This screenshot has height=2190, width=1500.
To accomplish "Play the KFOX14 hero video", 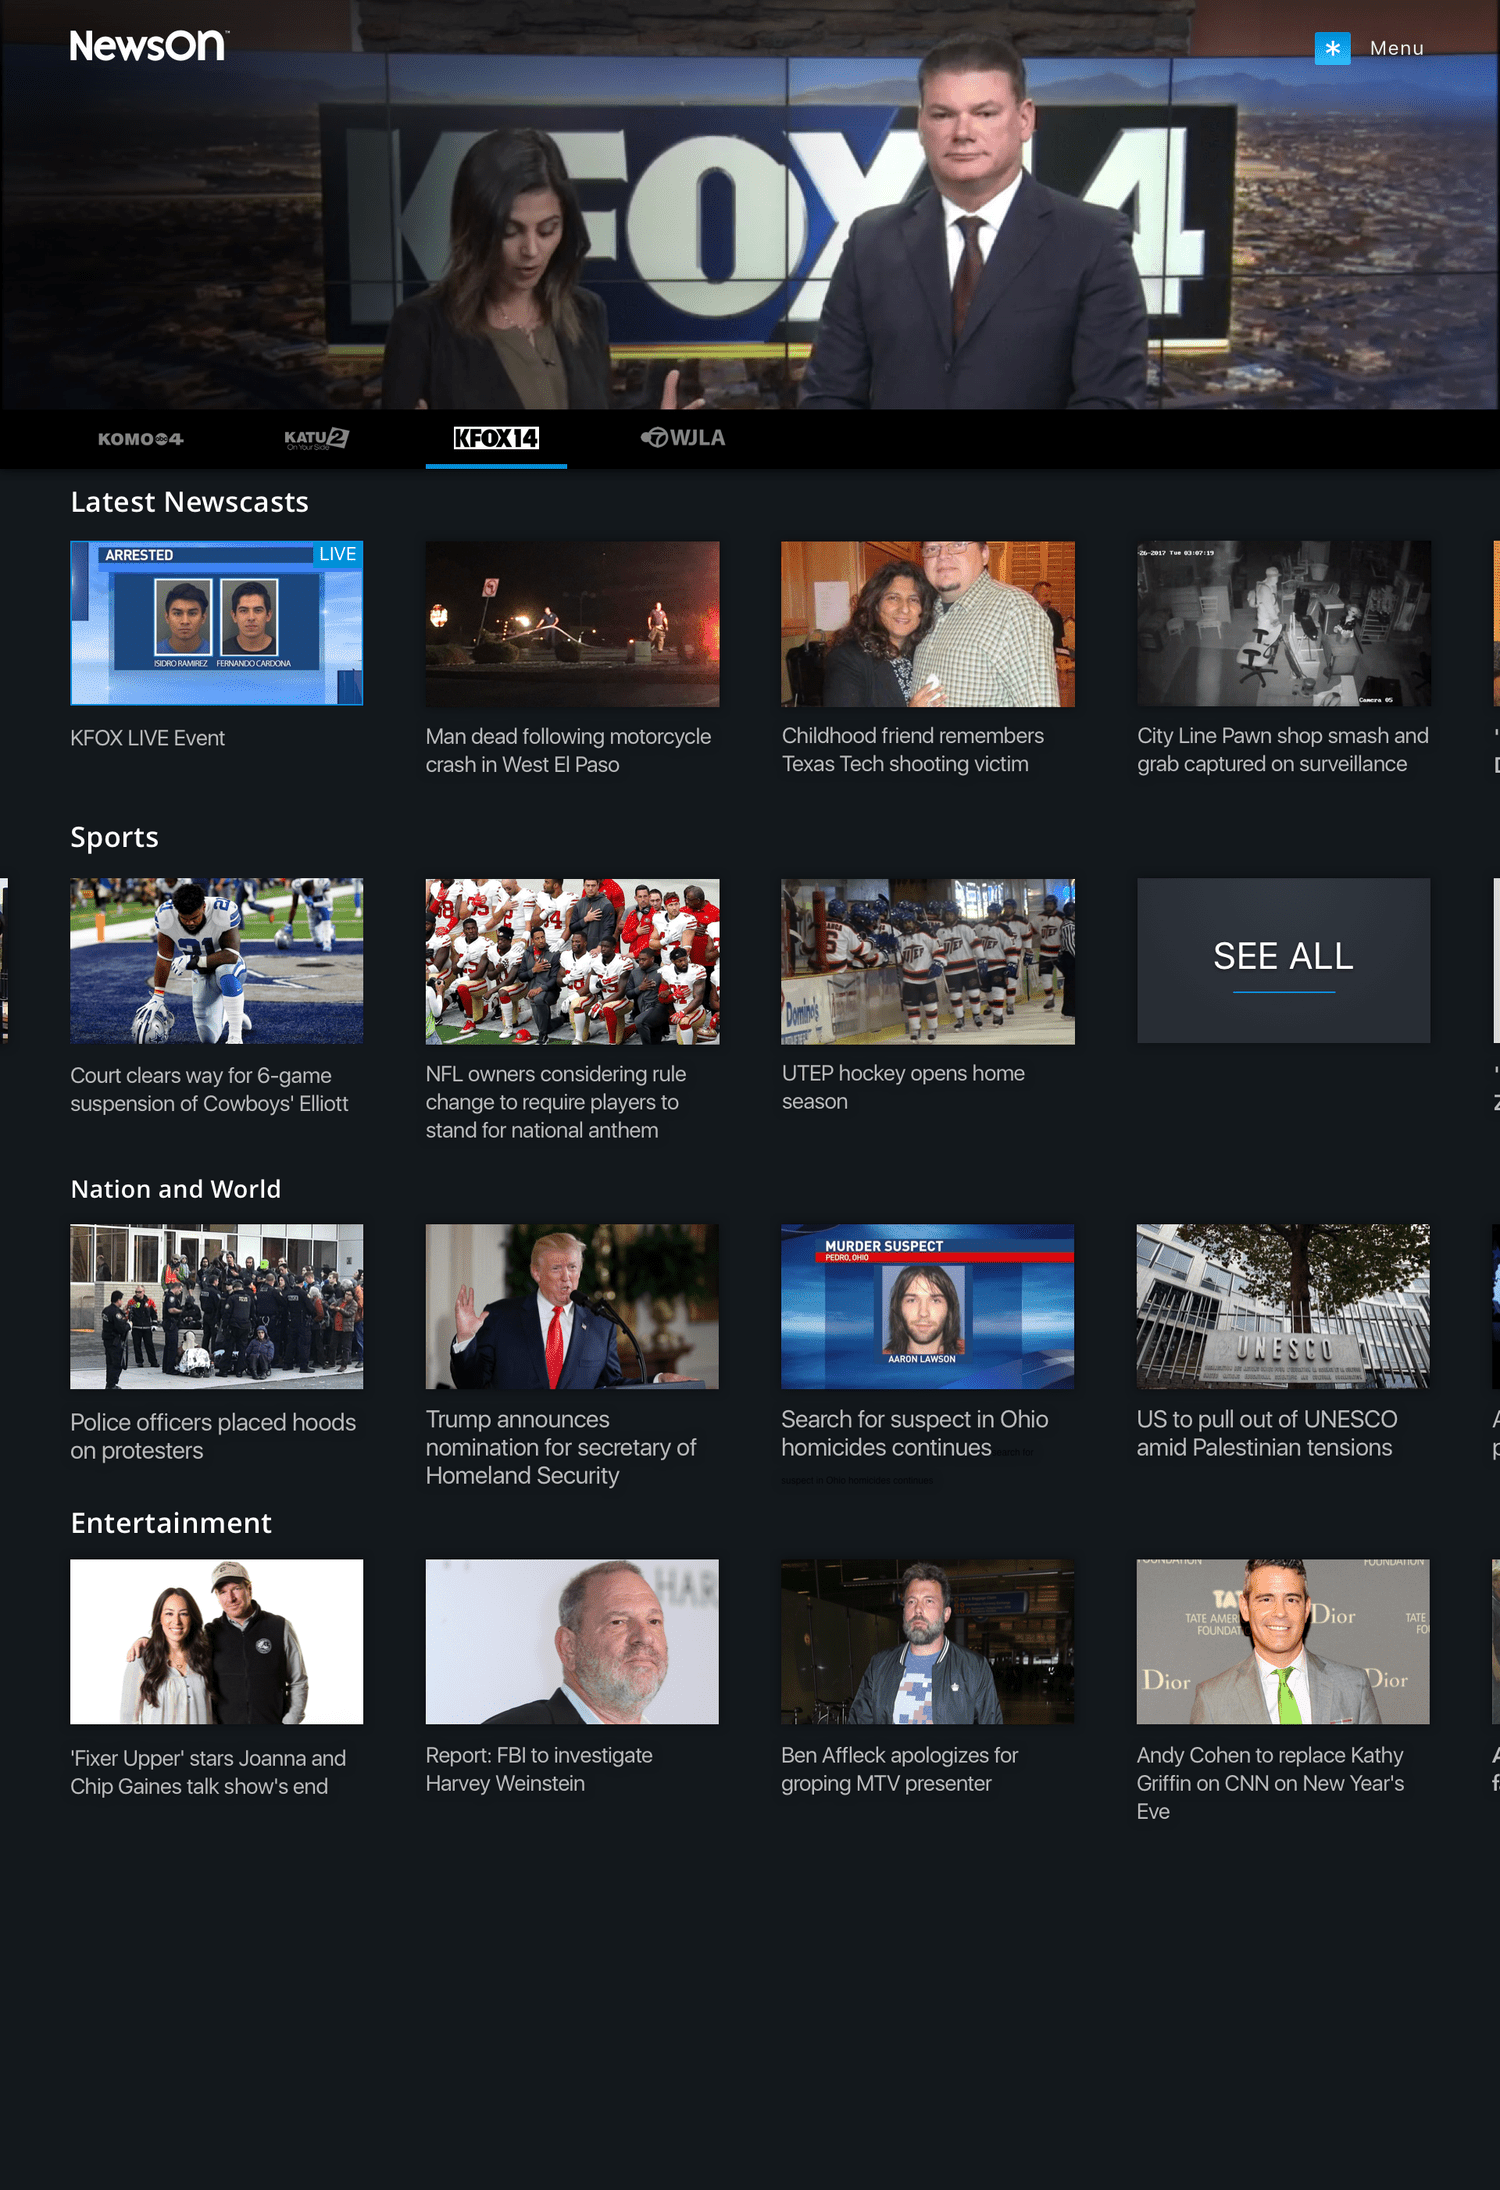I will pos(750,205).
